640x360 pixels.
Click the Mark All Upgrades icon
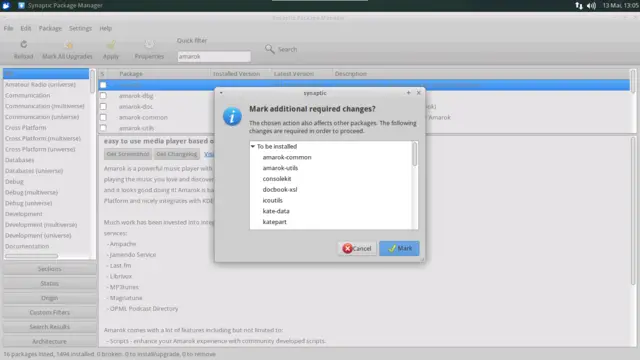click(x=69, y=44)
